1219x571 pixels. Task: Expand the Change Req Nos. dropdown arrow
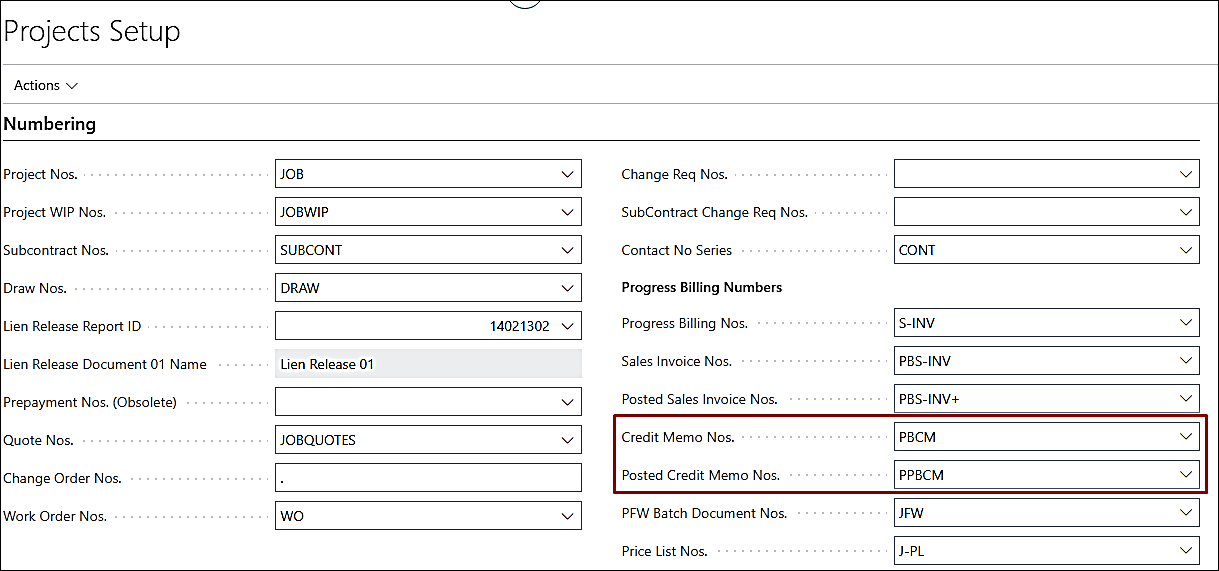coord(1186,174)
